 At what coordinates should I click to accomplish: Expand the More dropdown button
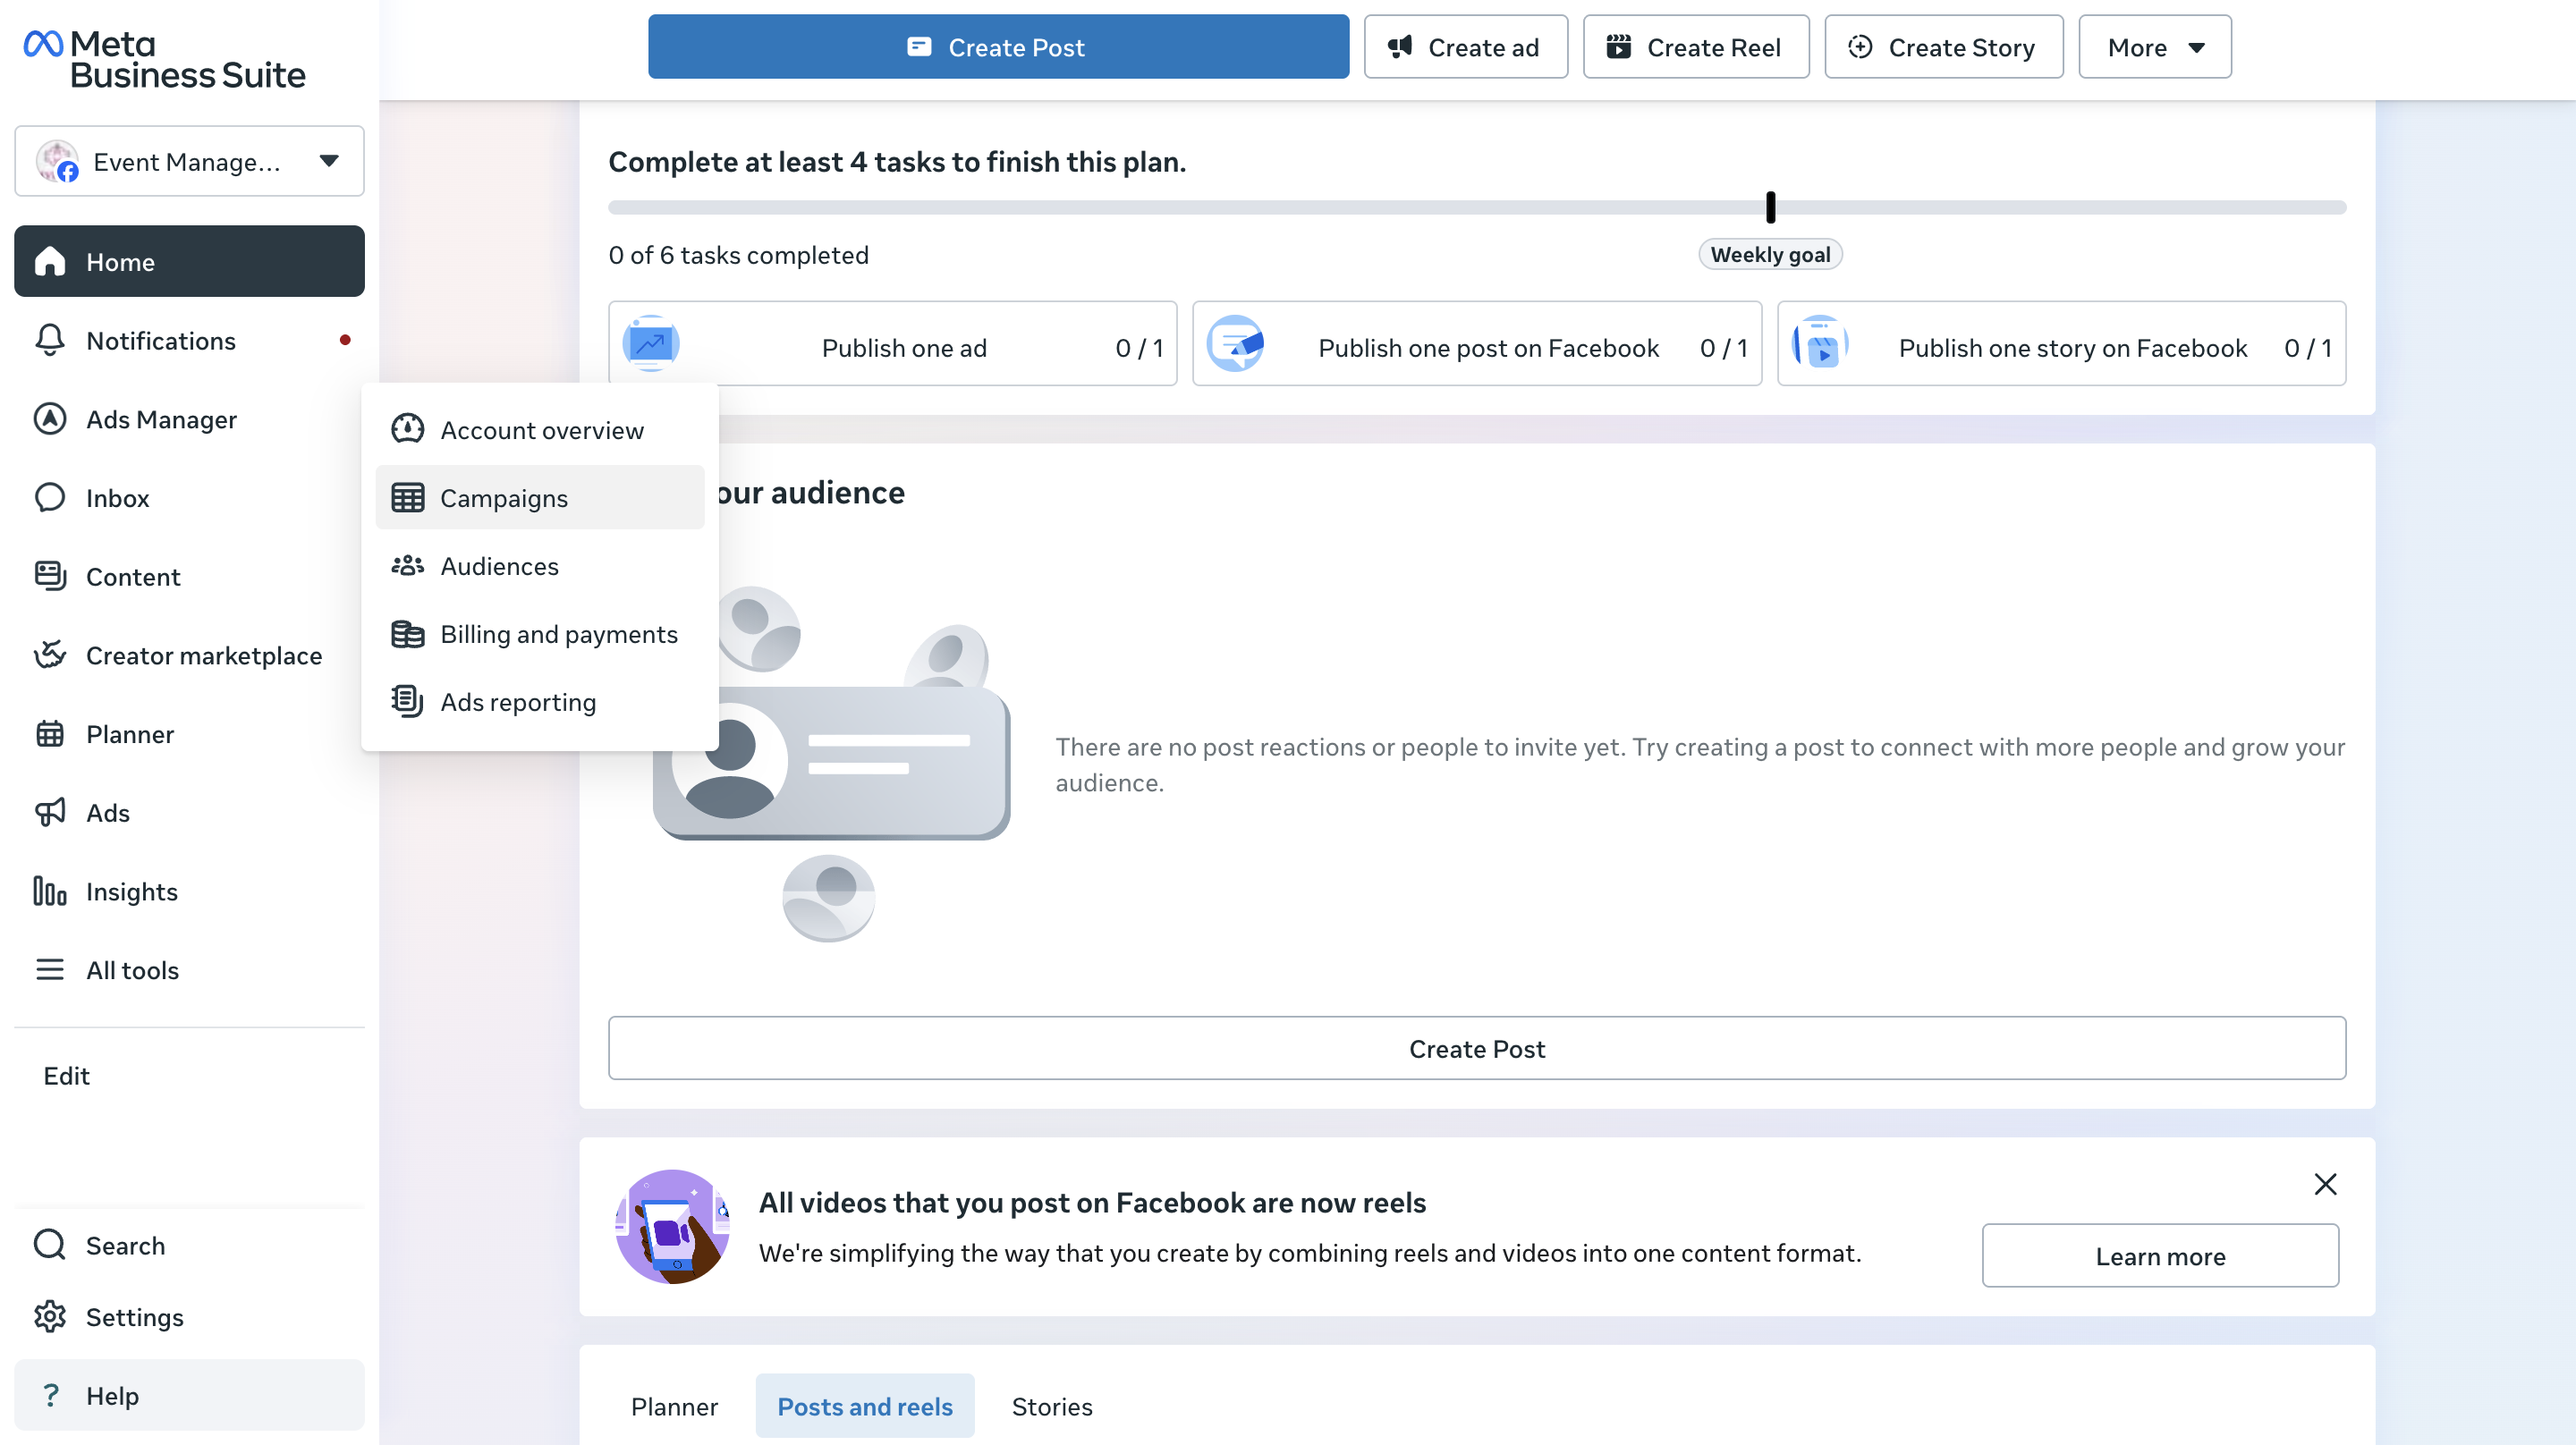pos(2154,47)
